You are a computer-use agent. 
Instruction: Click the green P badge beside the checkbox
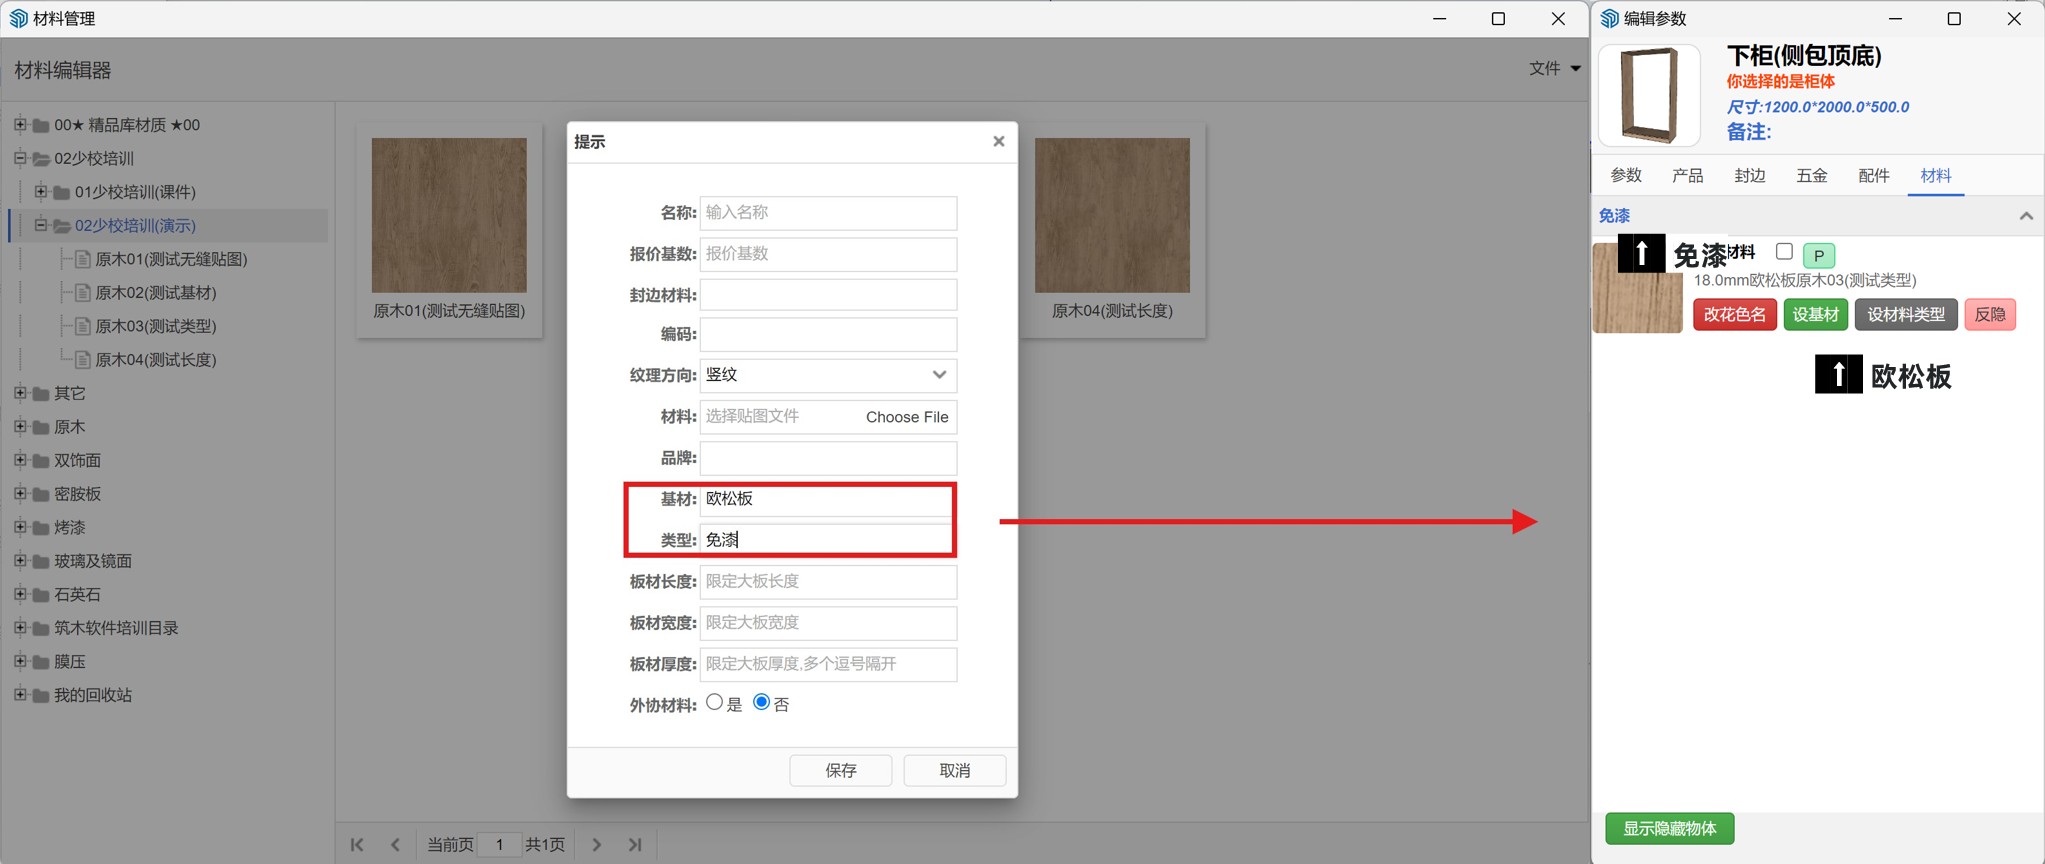(1819, 255)
